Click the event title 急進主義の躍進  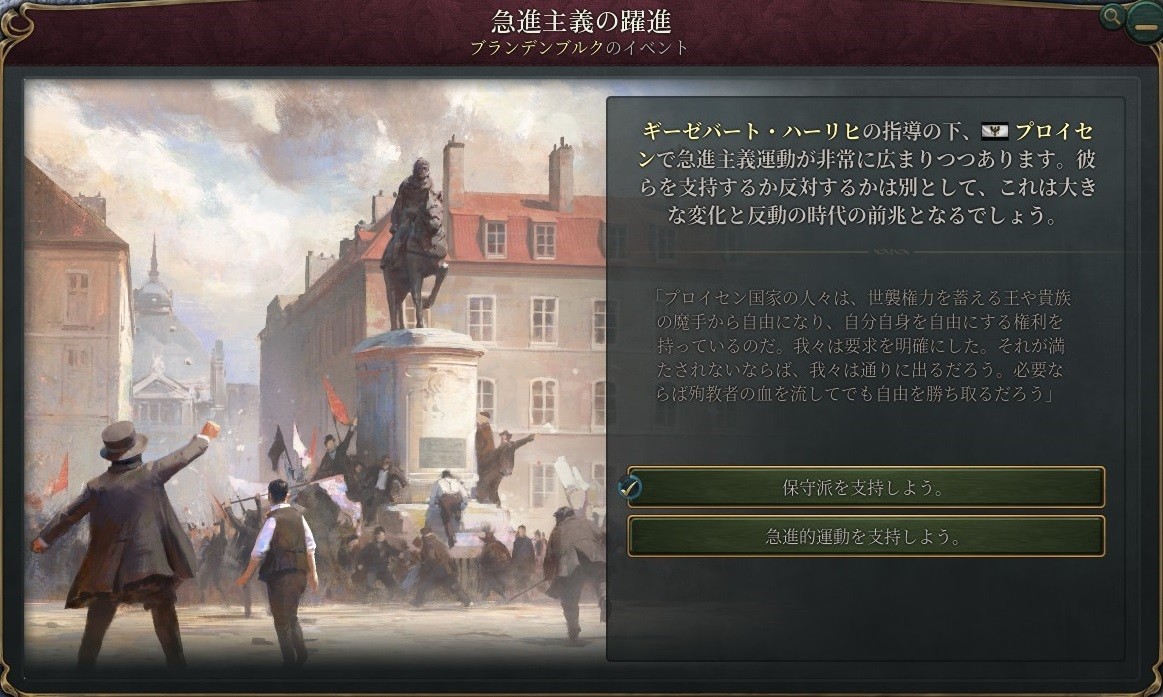click(581, 21)
